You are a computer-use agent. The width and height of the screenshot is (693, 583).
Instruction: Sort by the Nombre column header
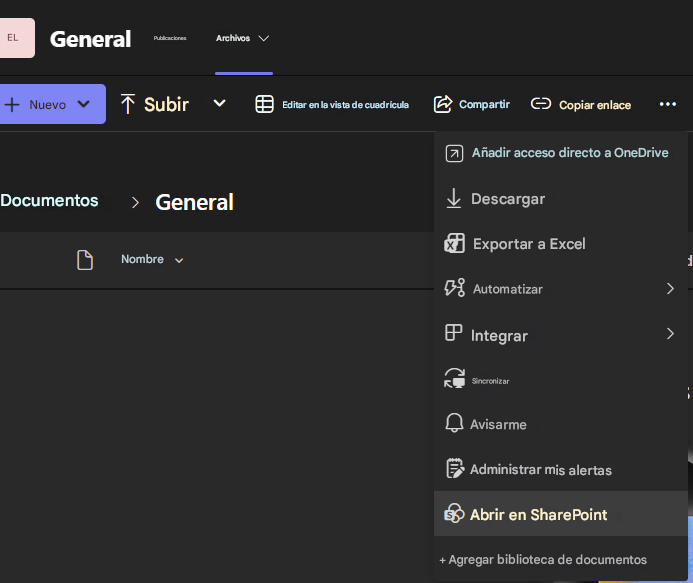tap(142, 259)
